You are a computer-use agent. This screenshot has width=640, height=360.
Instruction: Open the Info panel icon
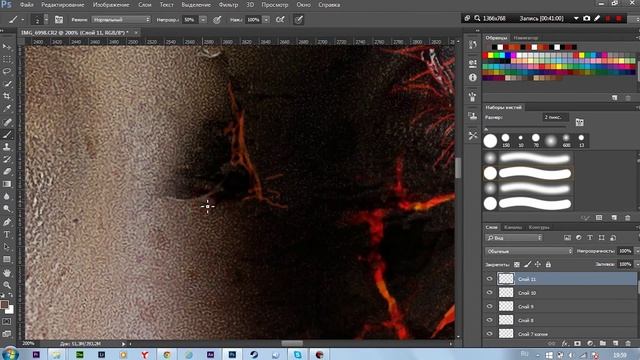point(473,77)
